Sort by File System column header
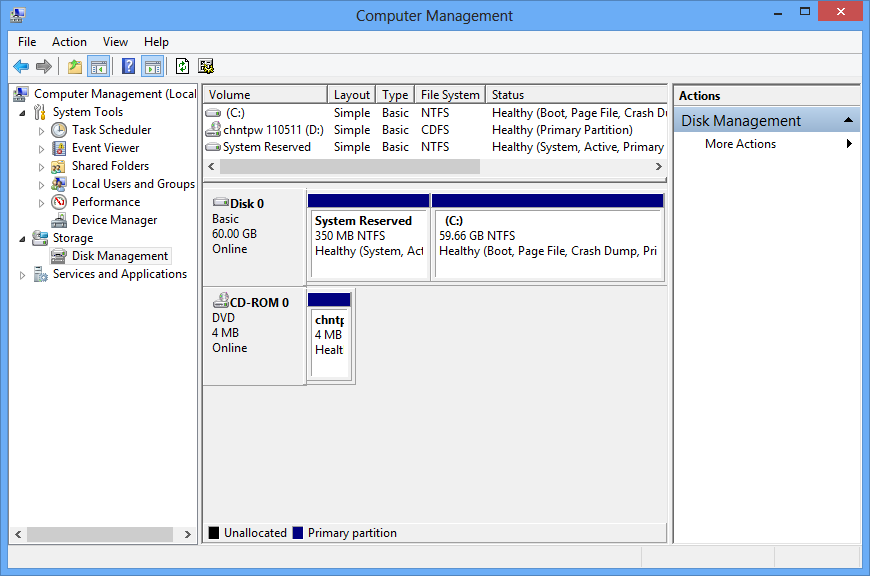 (450, 95)
